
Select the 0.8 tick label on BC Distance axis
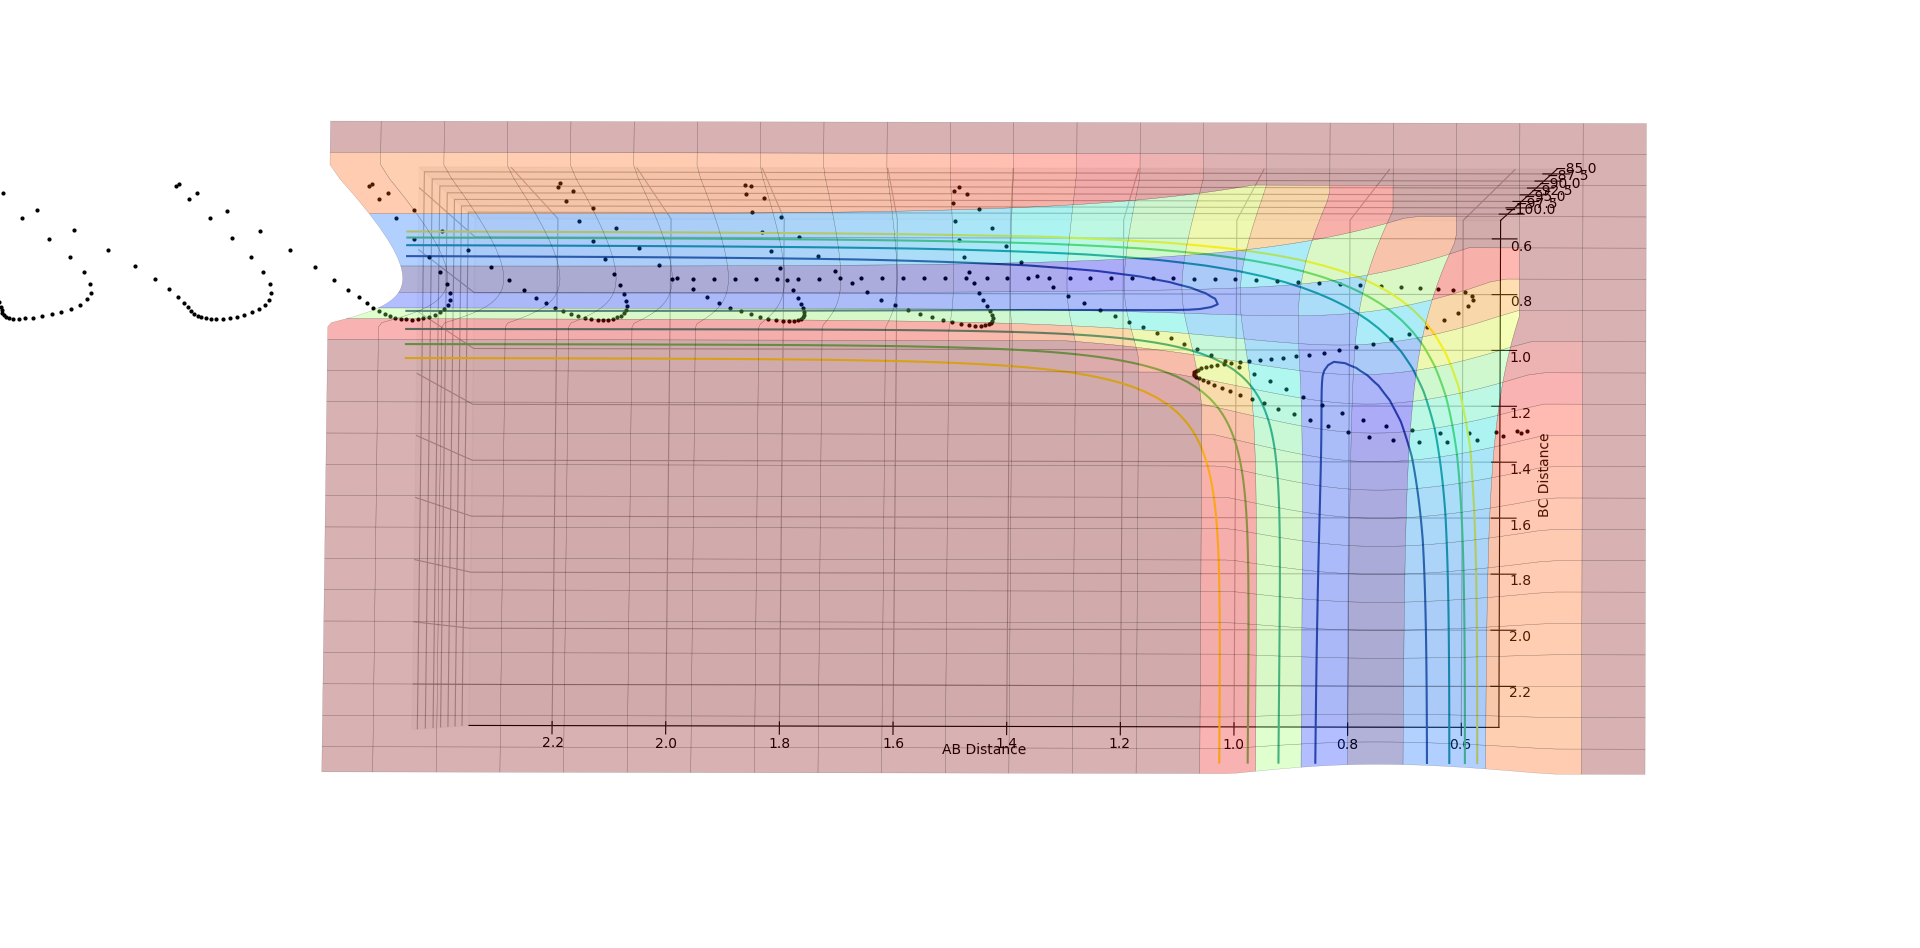tap(1521, 301)
